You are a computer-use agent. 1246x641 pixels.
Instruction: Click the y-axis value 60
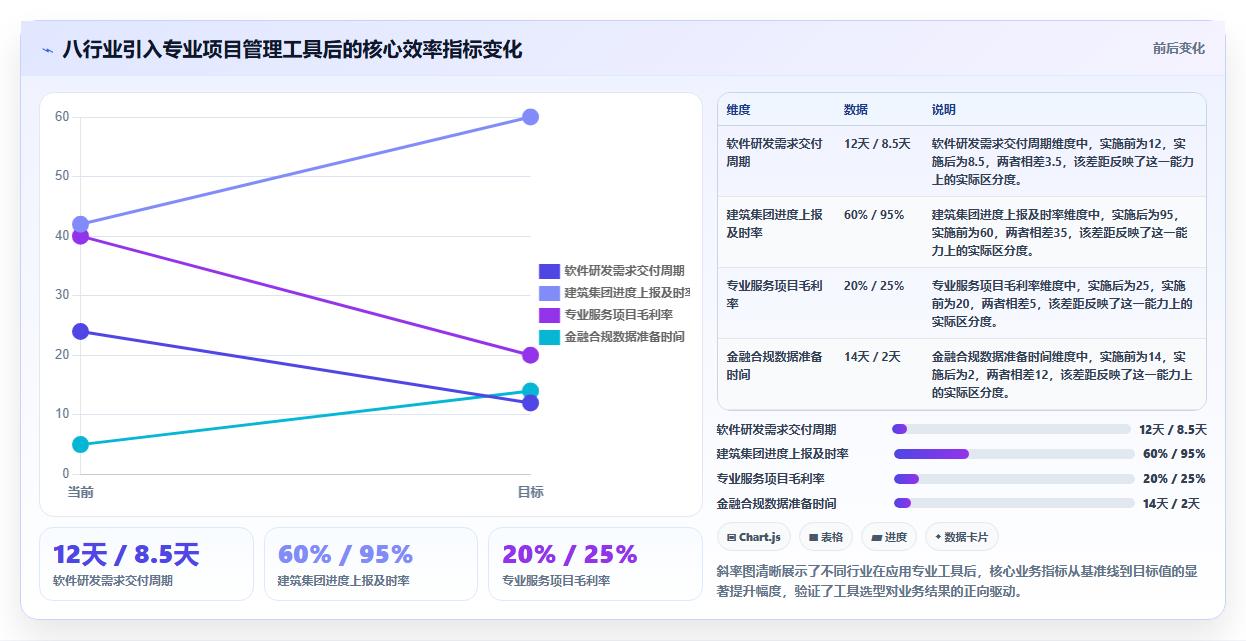[62, 117]
